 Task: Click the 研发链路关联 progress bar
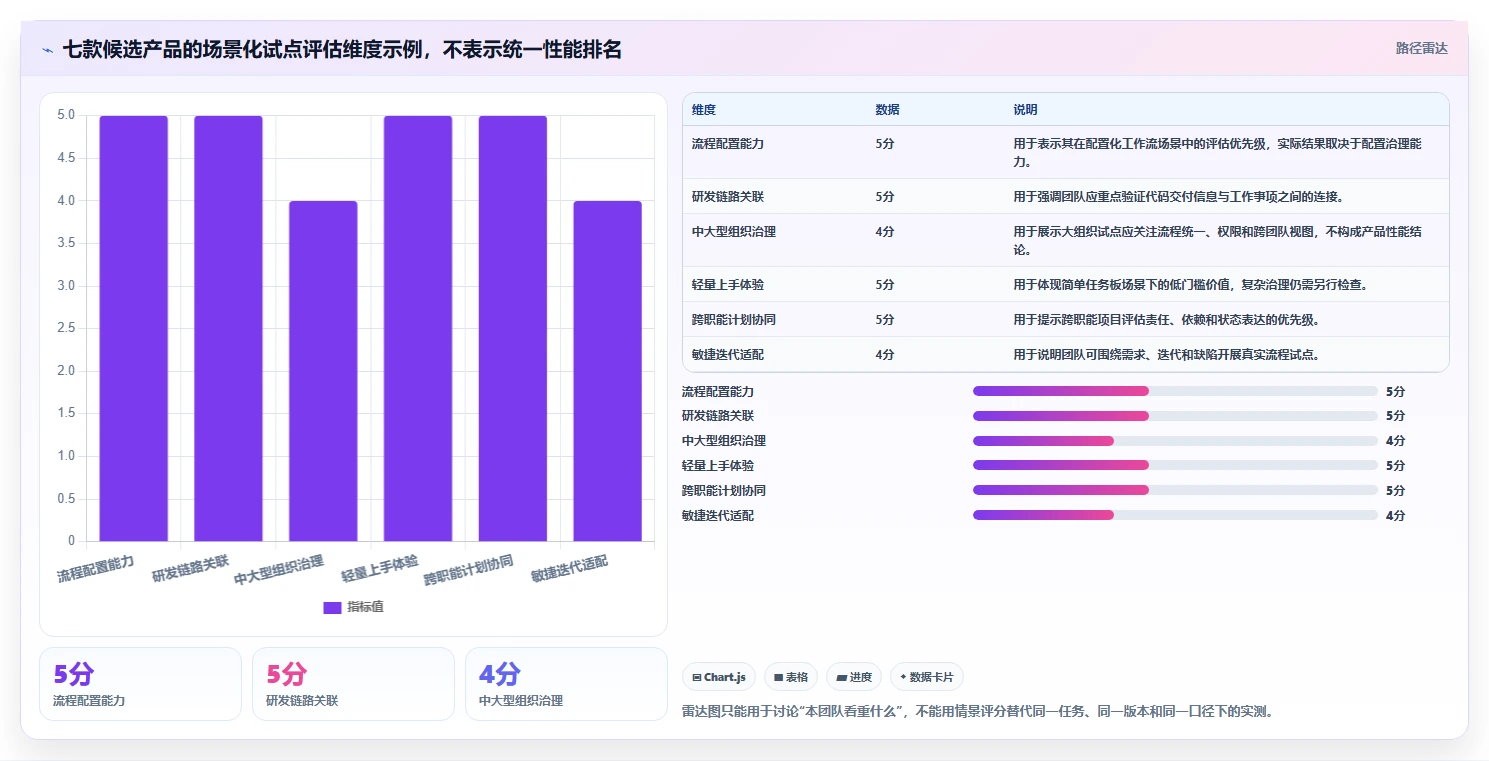pos(1175,416)
